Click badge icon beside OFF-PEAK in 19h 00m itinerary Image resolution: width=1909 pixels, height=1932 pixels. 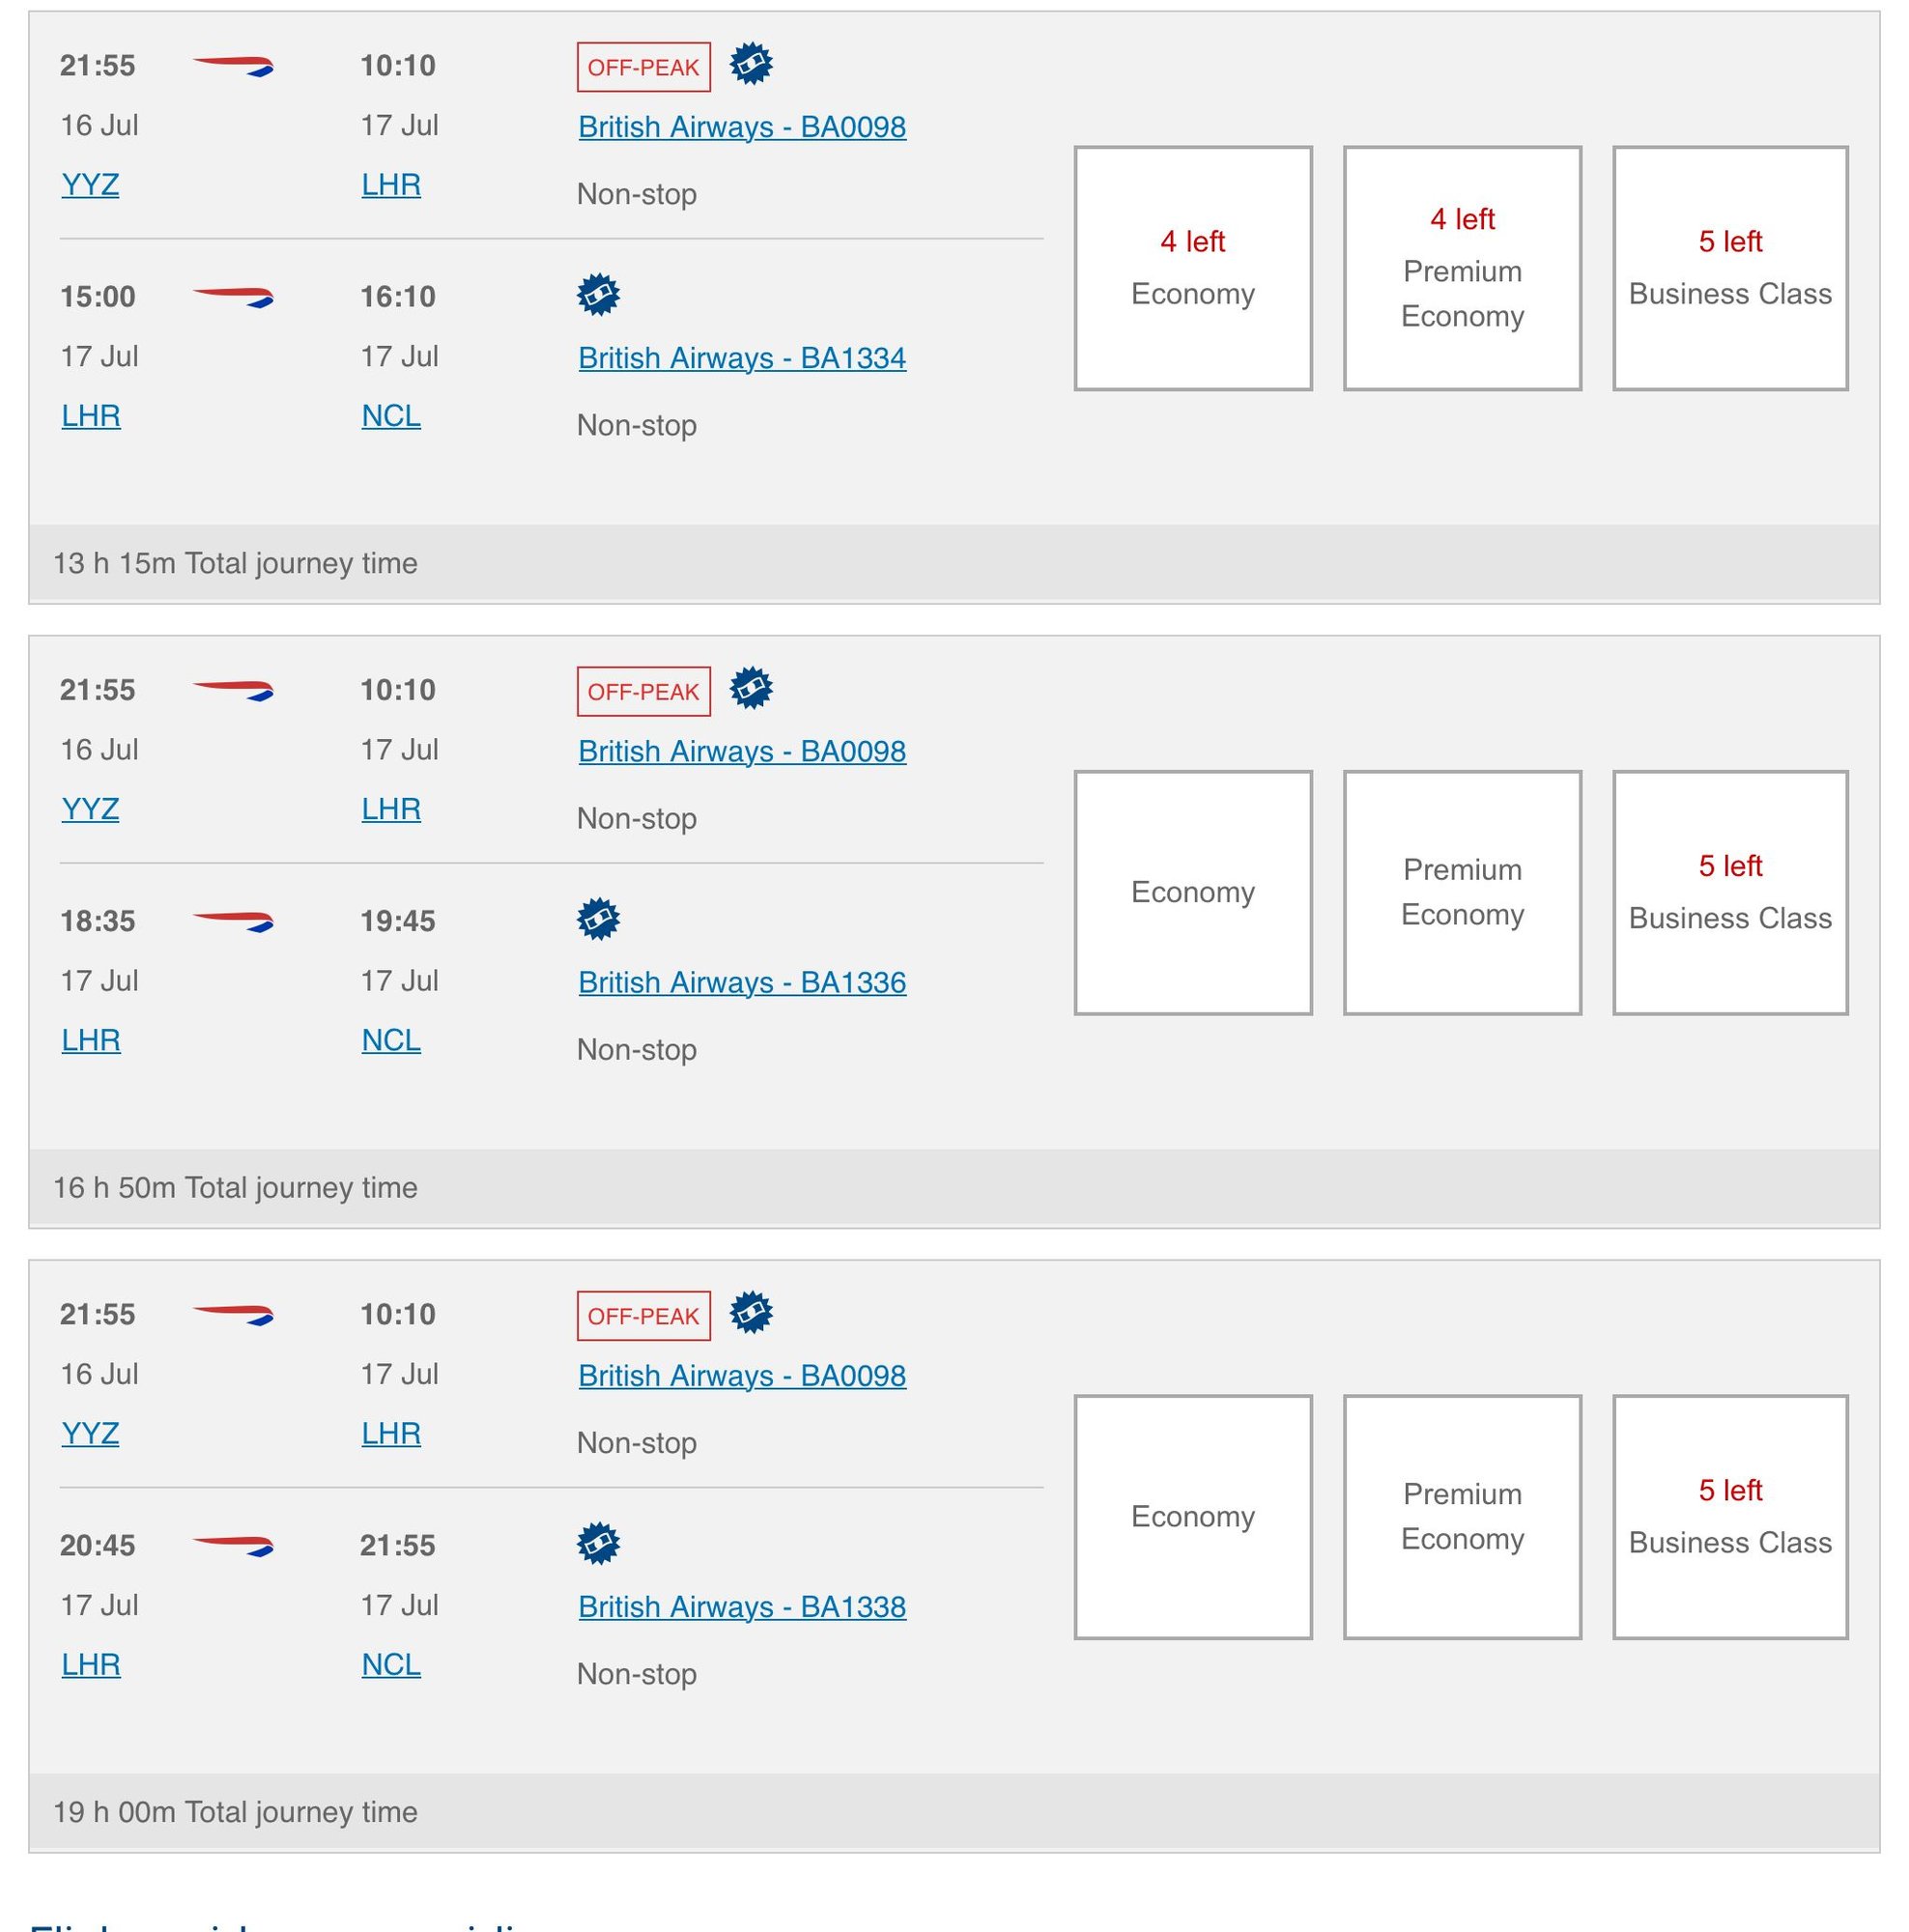(751, 1312)
